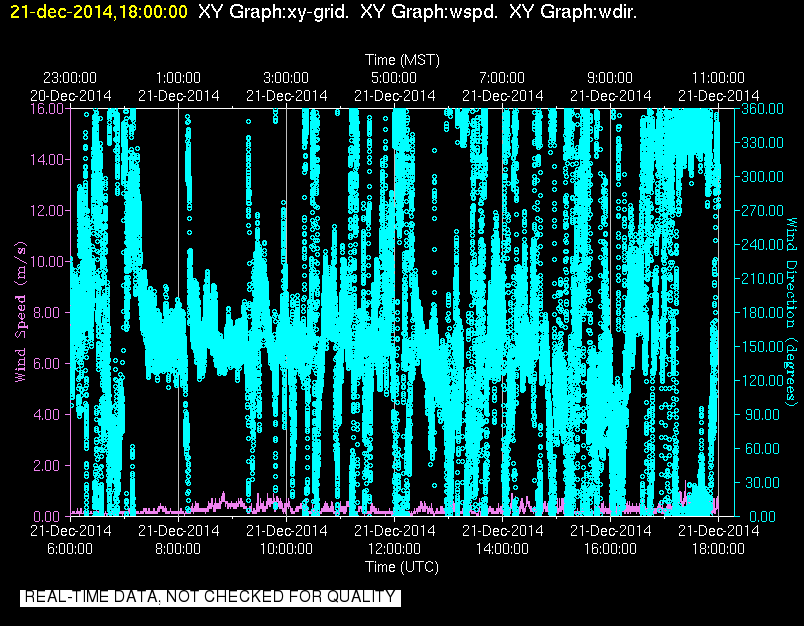This screenshot has height=626, width=804.
Task: Click the 90.00 wind direction tick value
Action: click(760, 414)
